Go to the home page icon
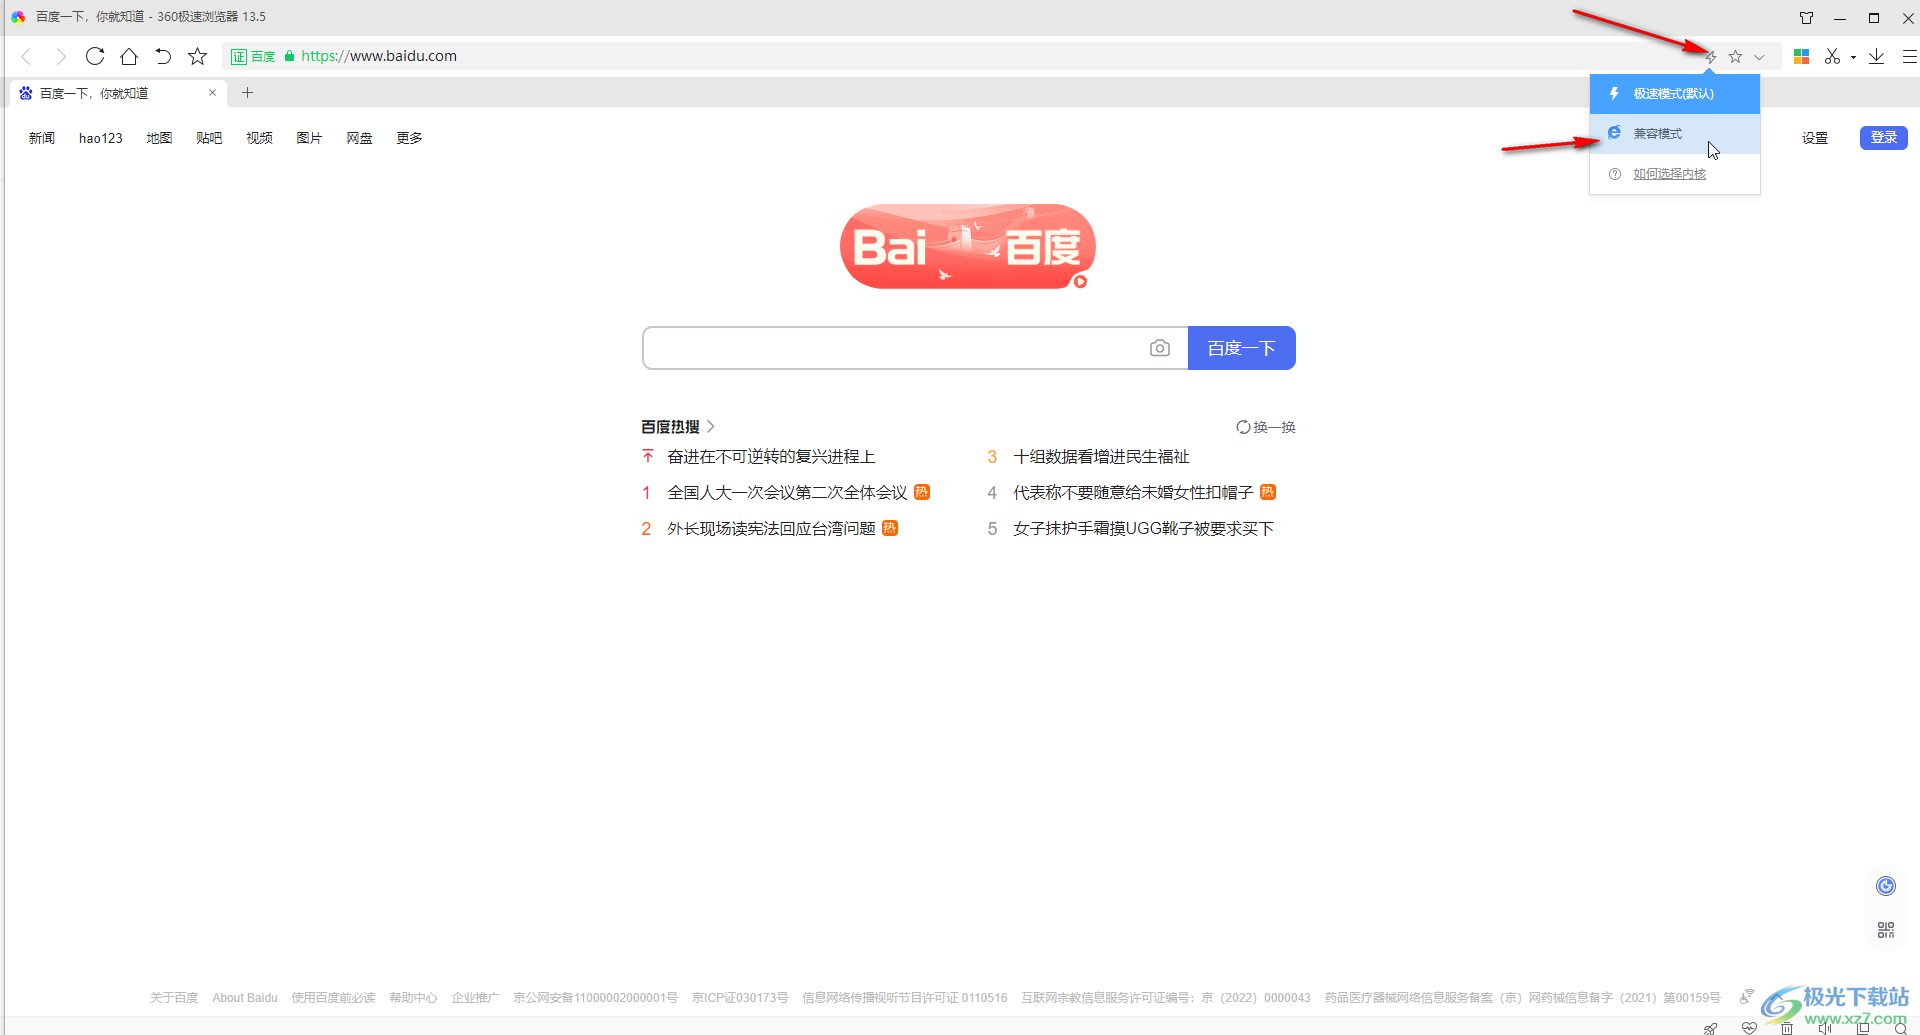 tap(129, 56)
